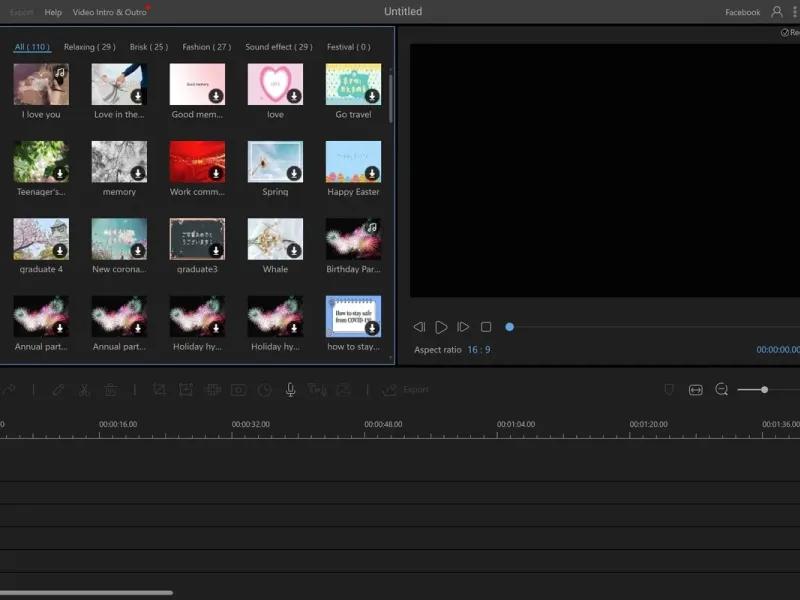The image size is (800, 600).
Task: Select the crop tool icon
Action: 159,390
